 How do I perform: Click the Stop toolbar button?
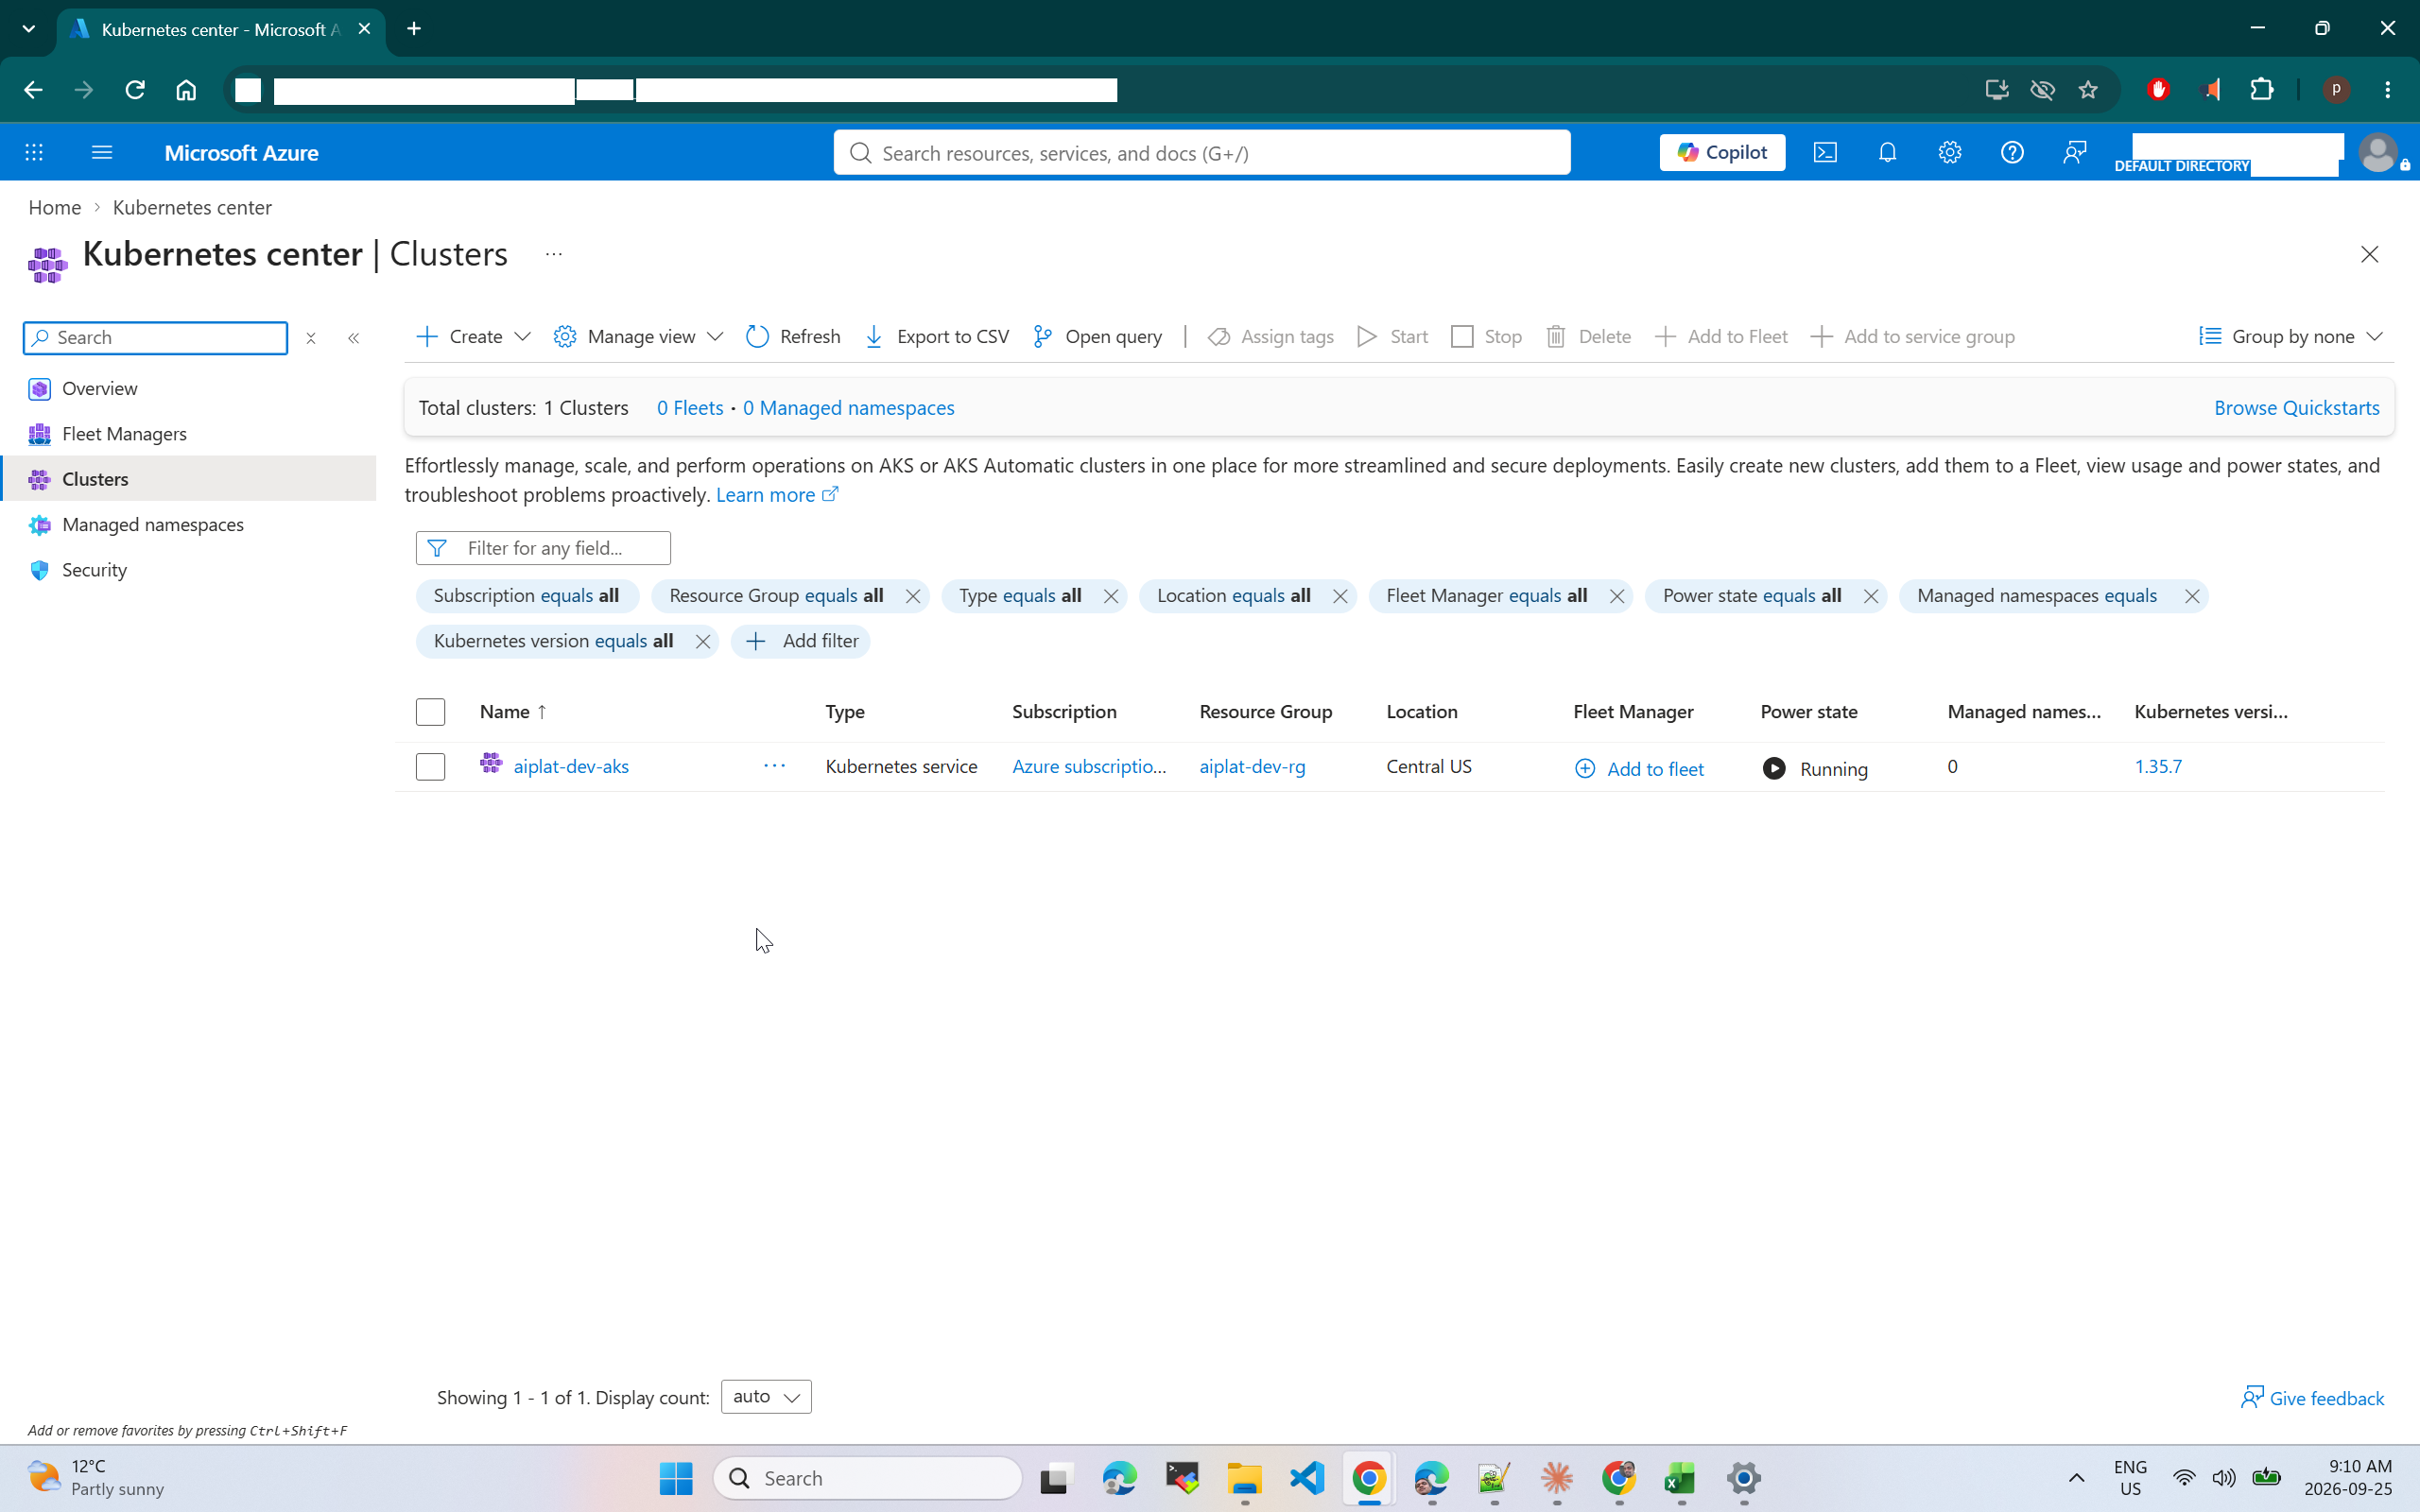[x=1486, y=337]
